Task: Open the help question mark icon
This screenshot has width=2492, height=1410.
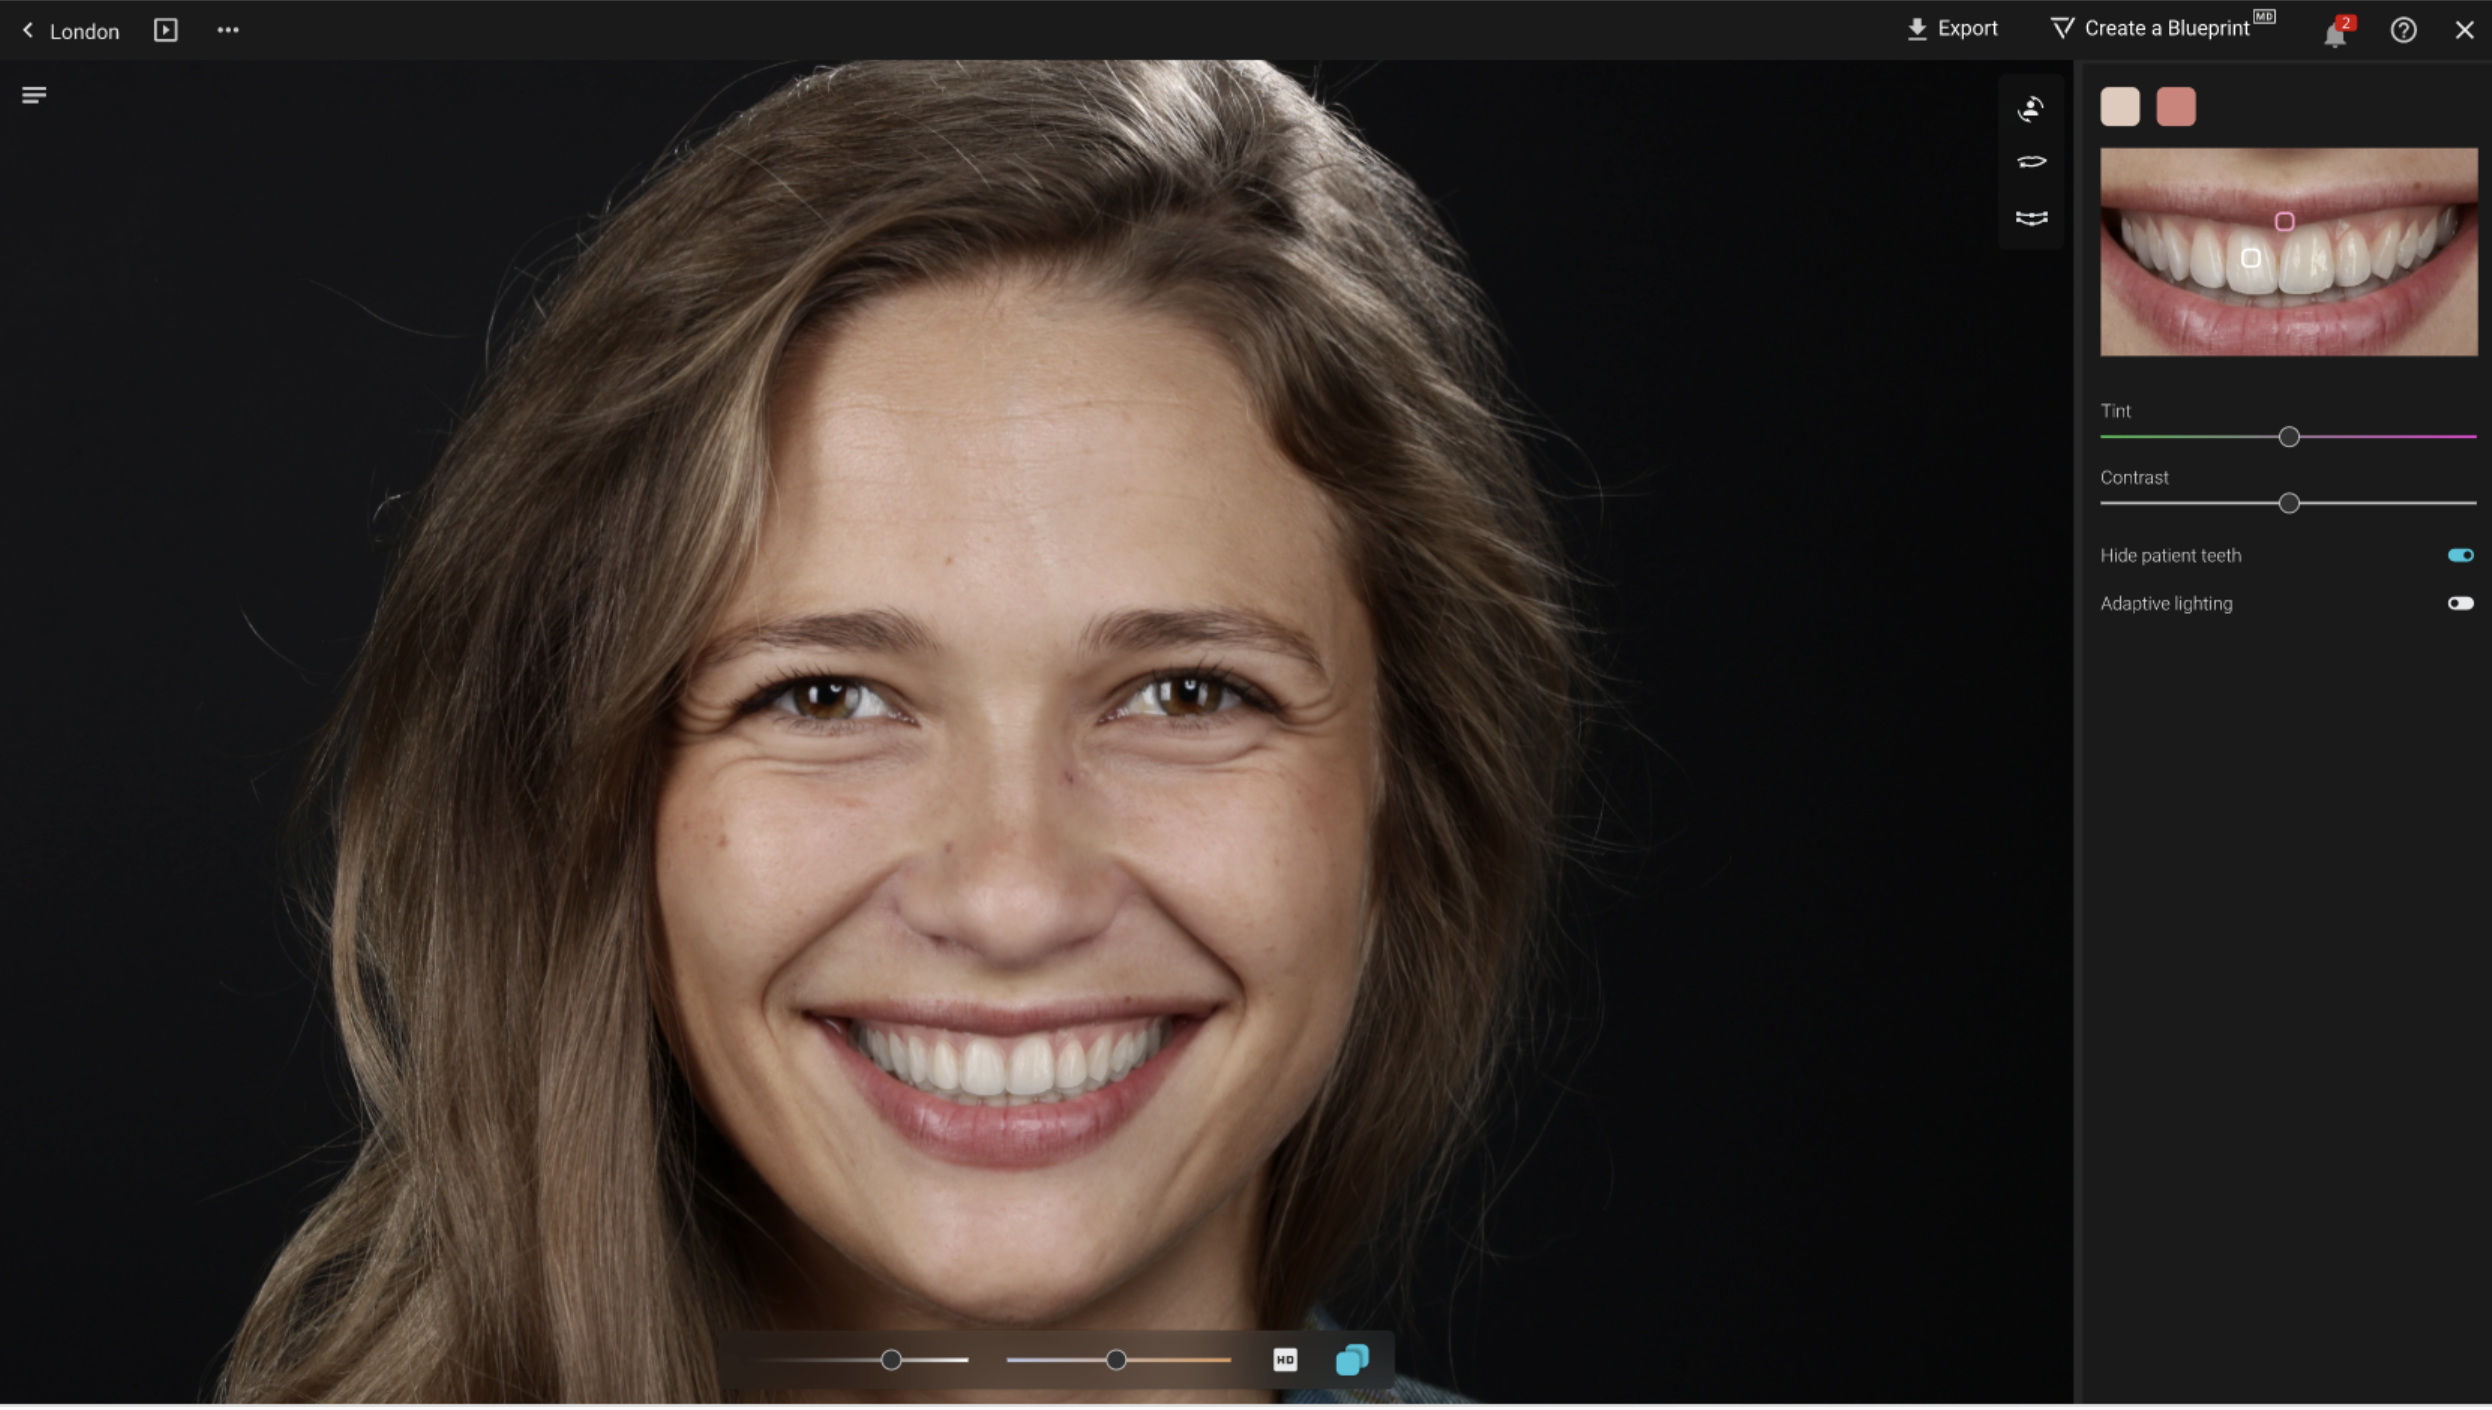Action: click(x=2403, y=30)
